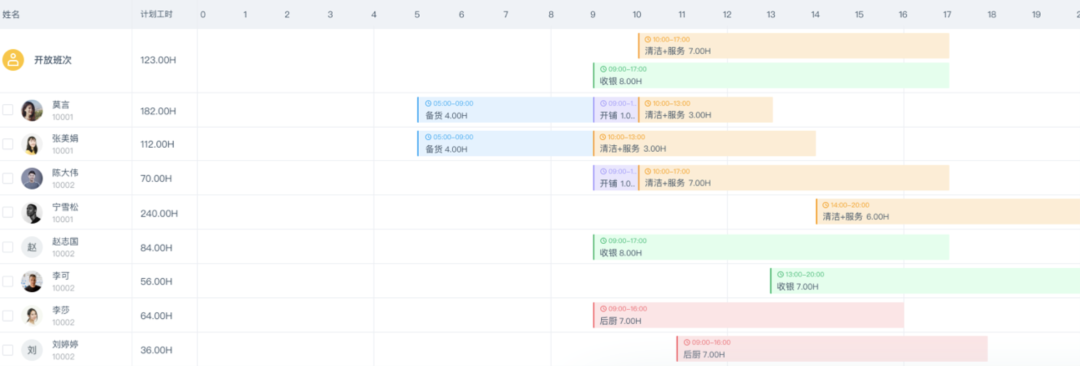This screenshot has width=1080, height=366.
Task: Click the 70.00H hours cell
Action: (x=156, y=179)
